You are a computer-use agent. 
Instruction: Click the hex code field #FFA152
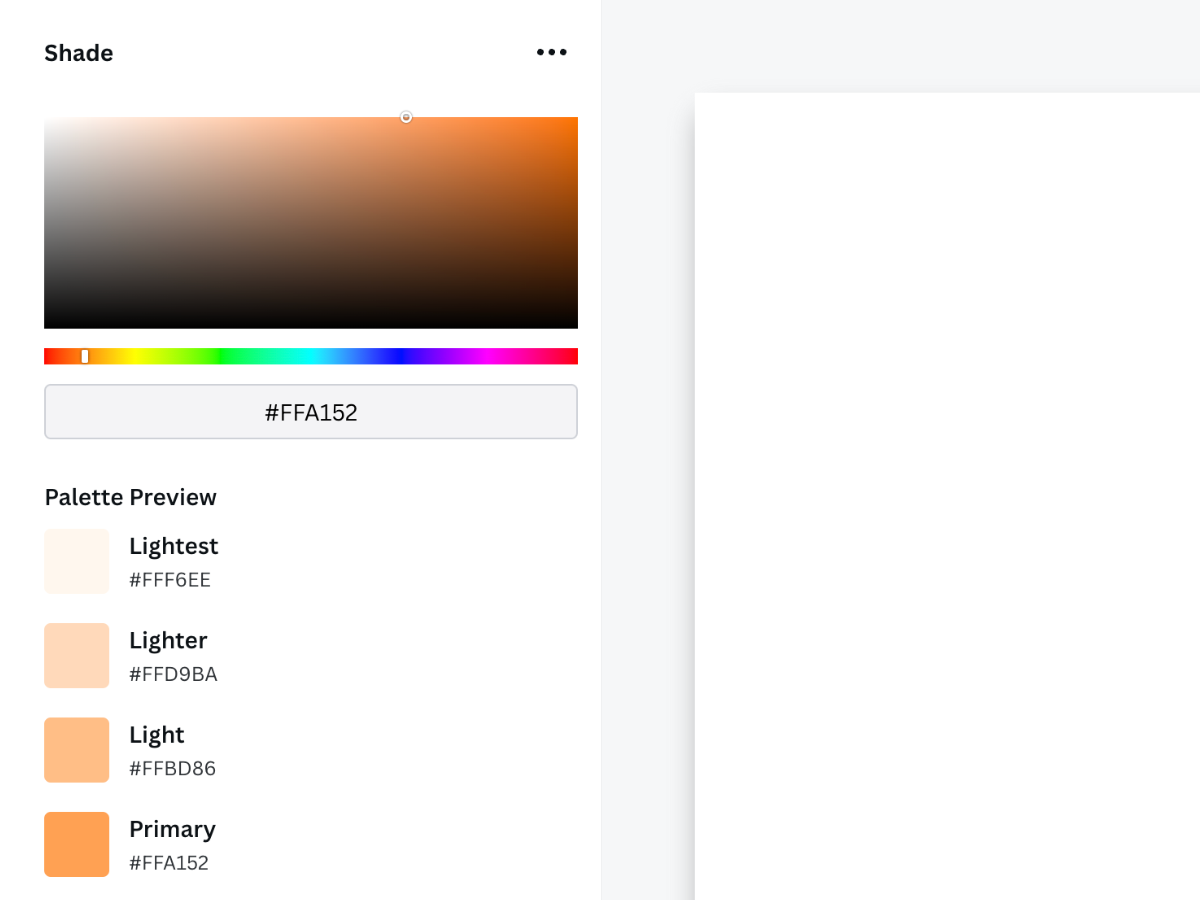311,412
